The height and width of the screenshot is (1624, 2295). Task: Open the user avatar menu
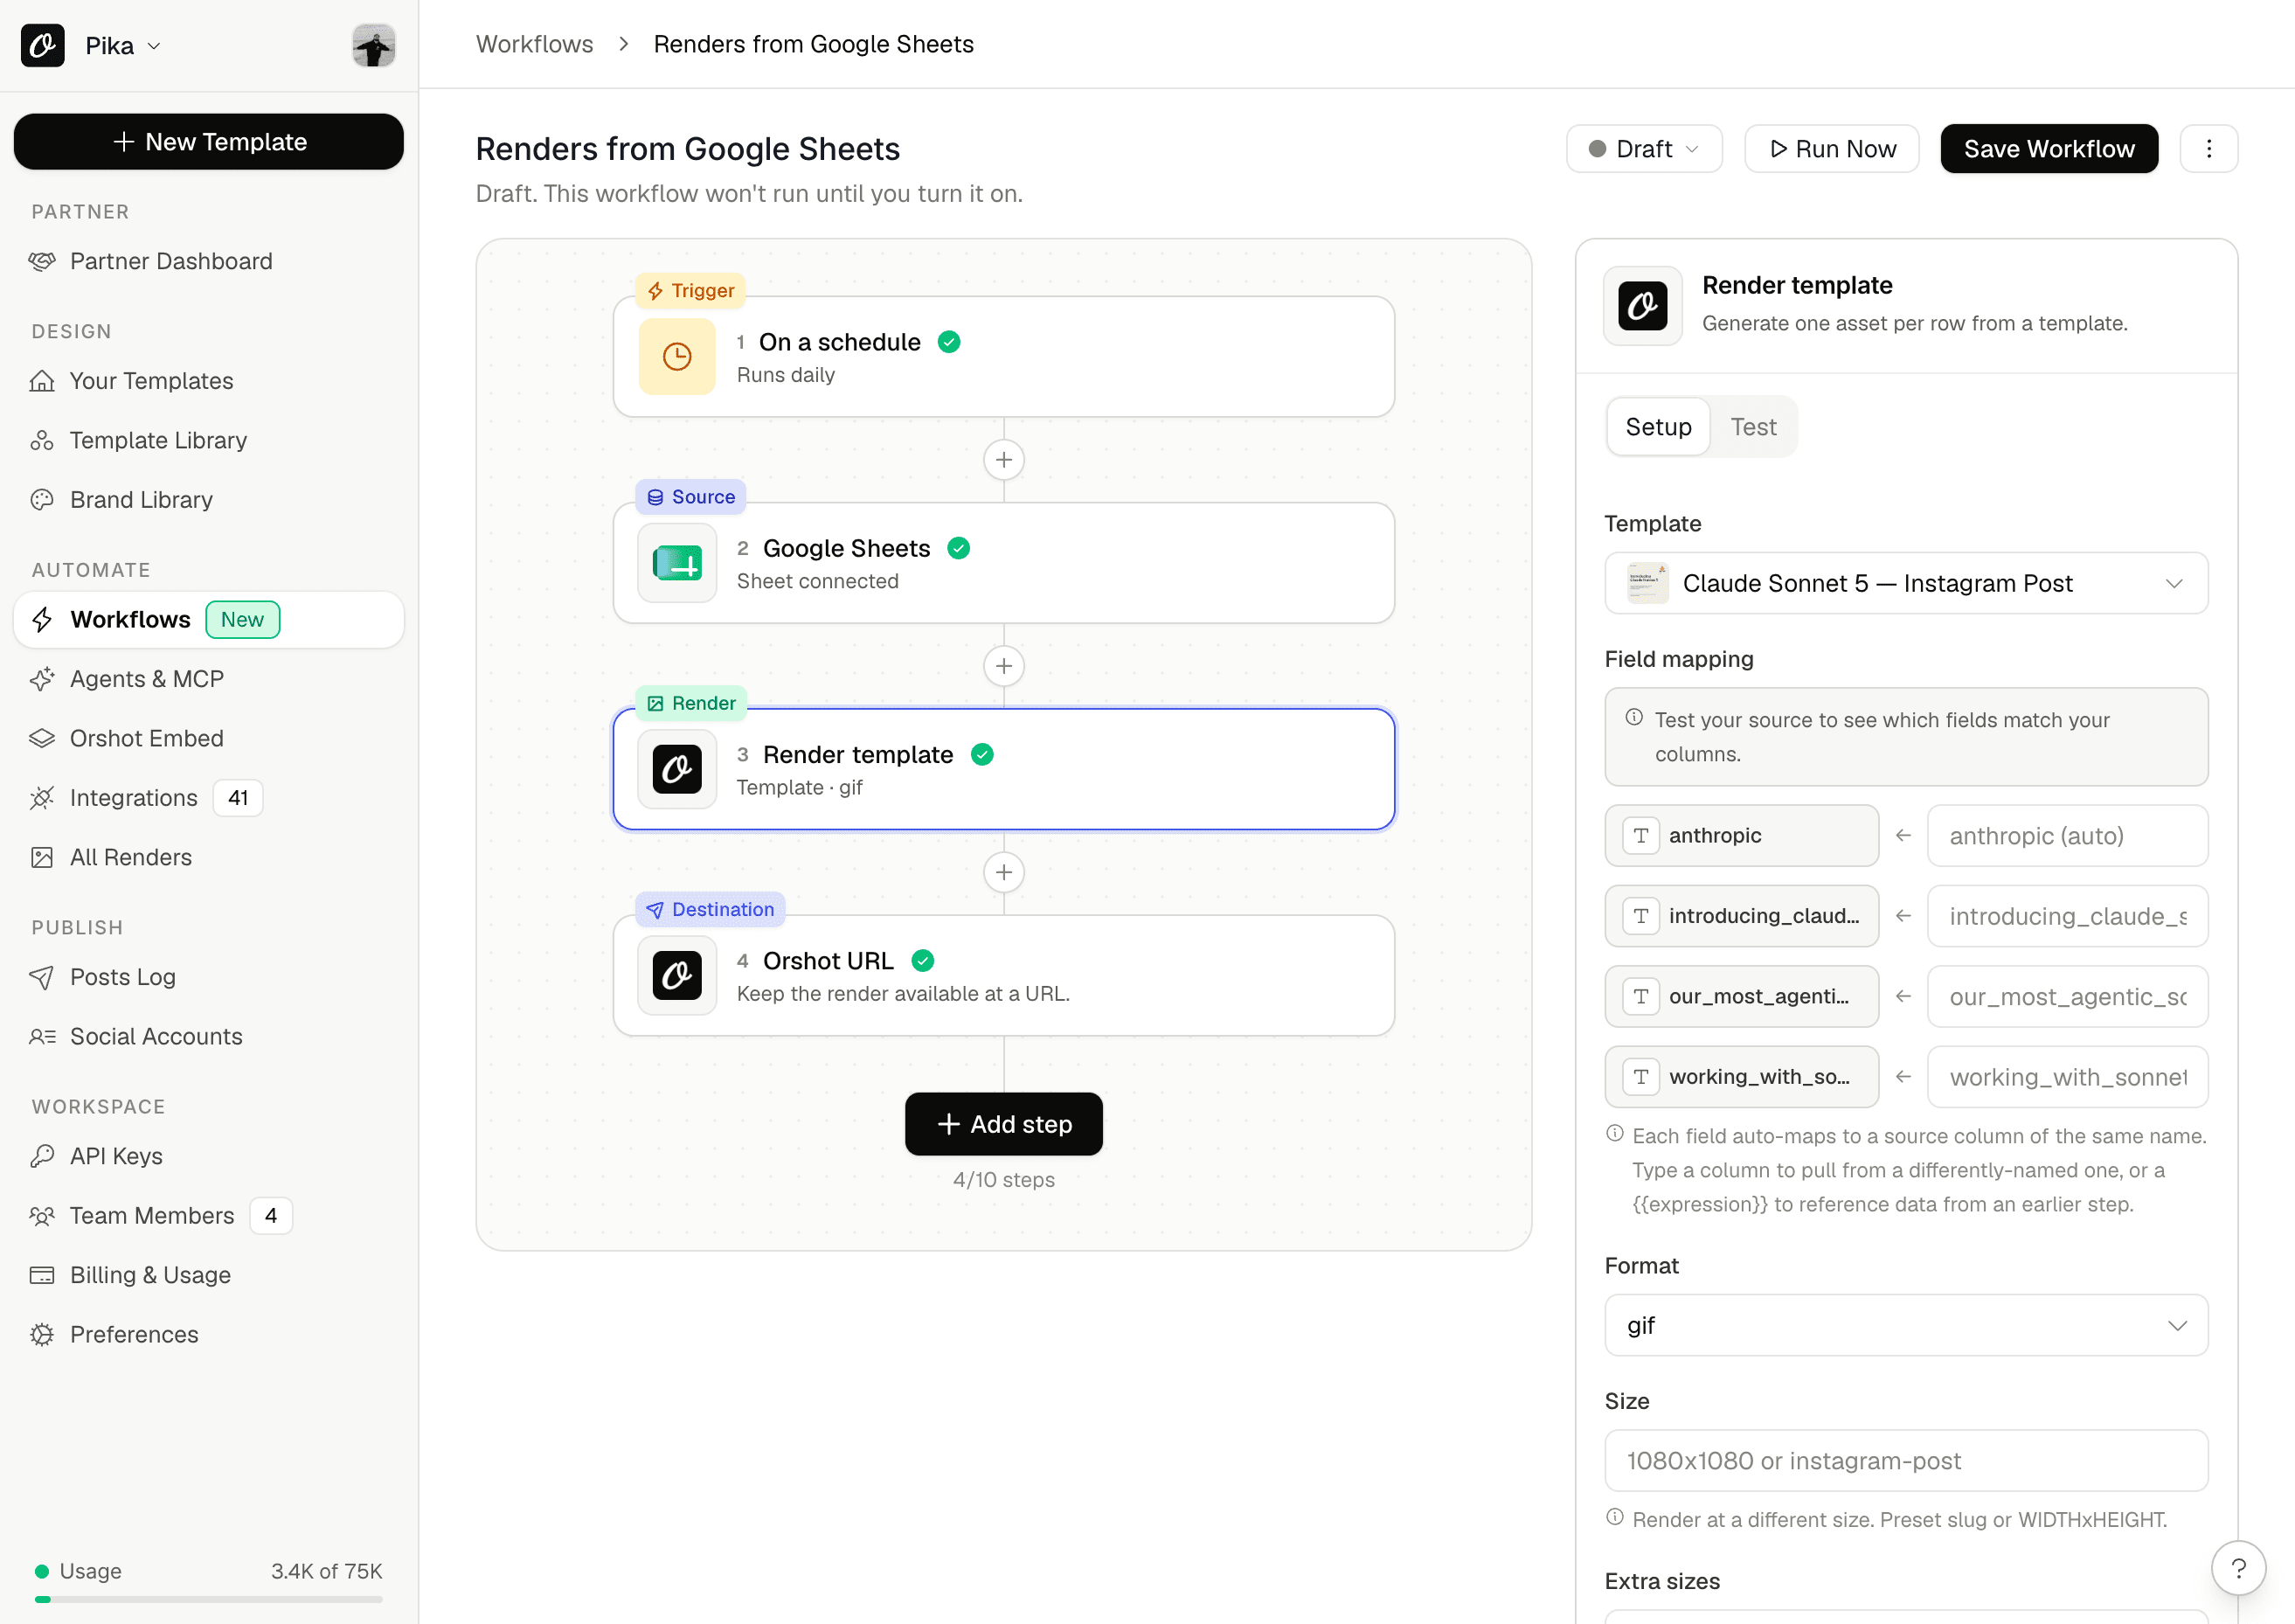[373, 45]
